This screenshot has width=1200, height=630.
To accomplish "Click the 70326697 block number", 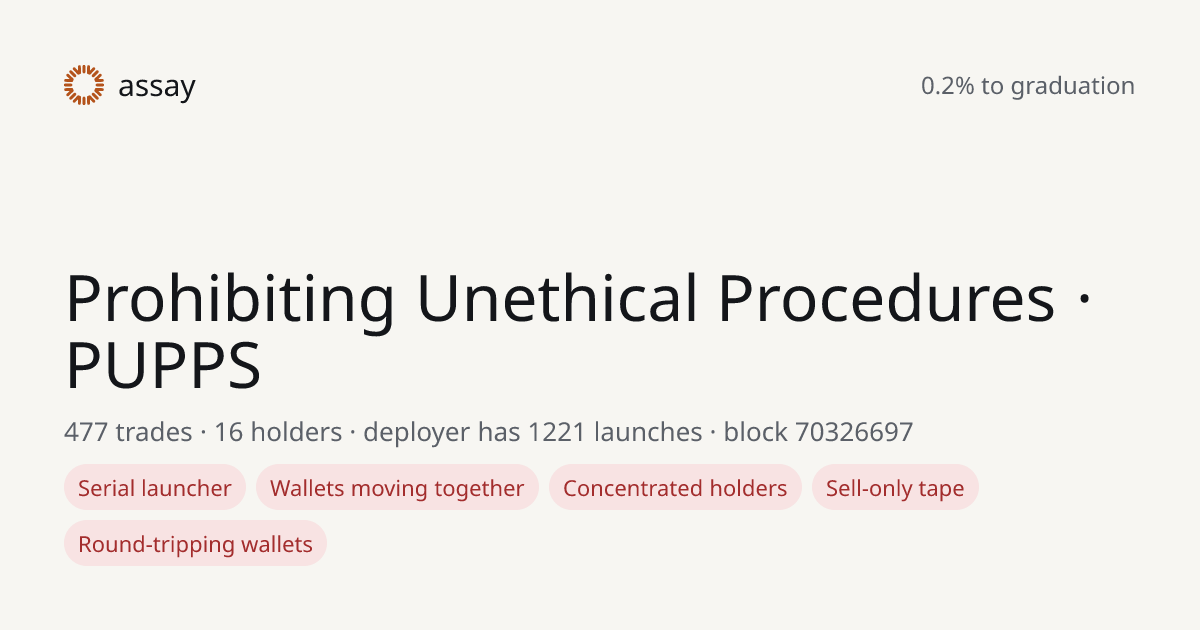I will pyautogui.click(x=854, y=432).
